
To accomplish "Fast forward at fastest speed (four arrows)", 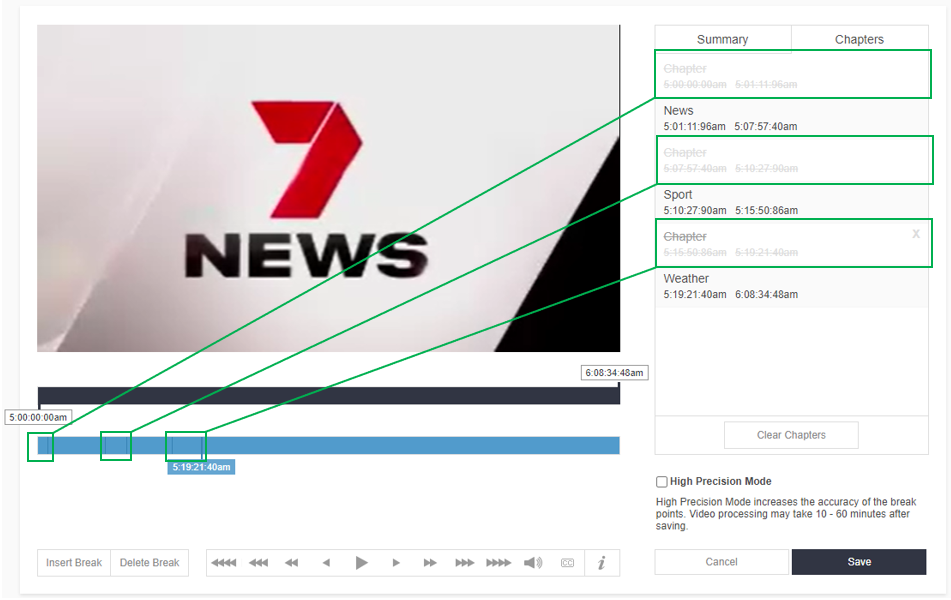I will pyautogui.click(x=499, y=563).
